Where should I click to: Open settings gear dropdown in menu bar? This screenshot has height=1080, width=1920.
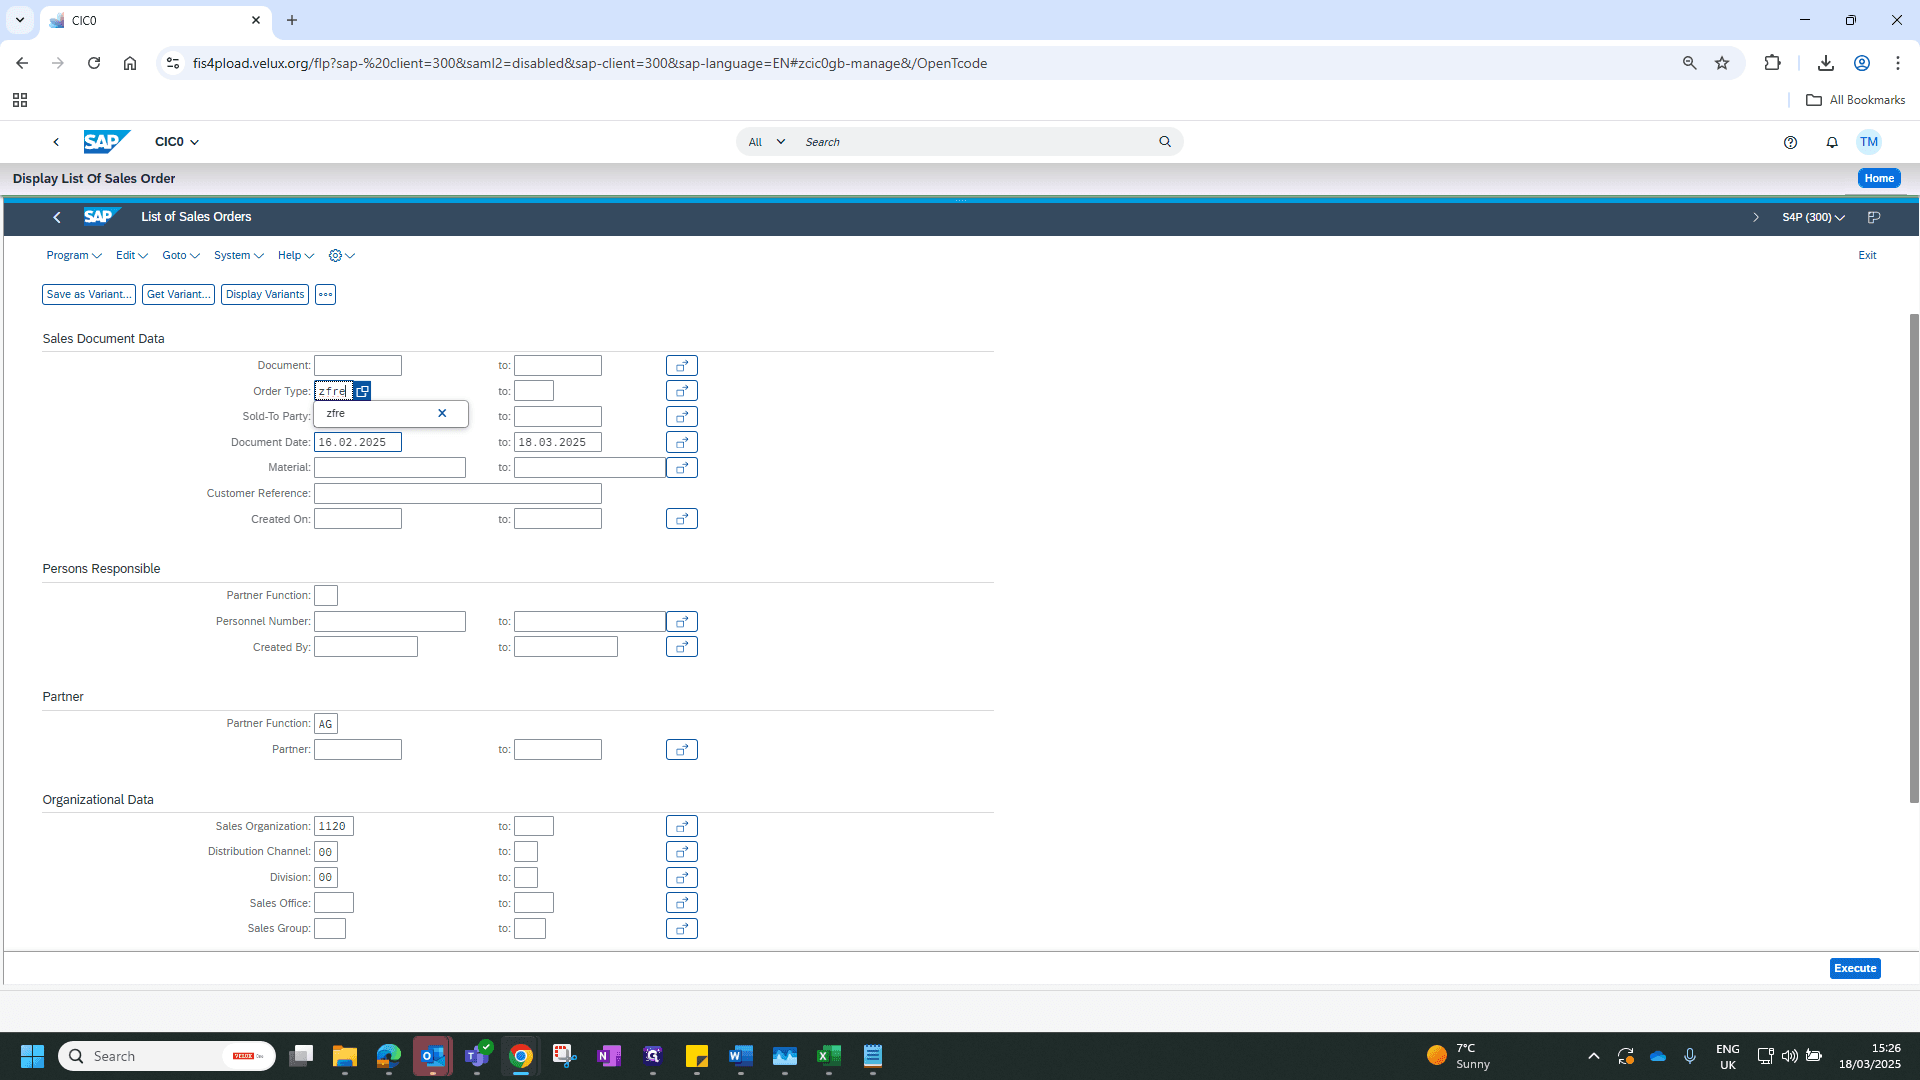(341, 256)
